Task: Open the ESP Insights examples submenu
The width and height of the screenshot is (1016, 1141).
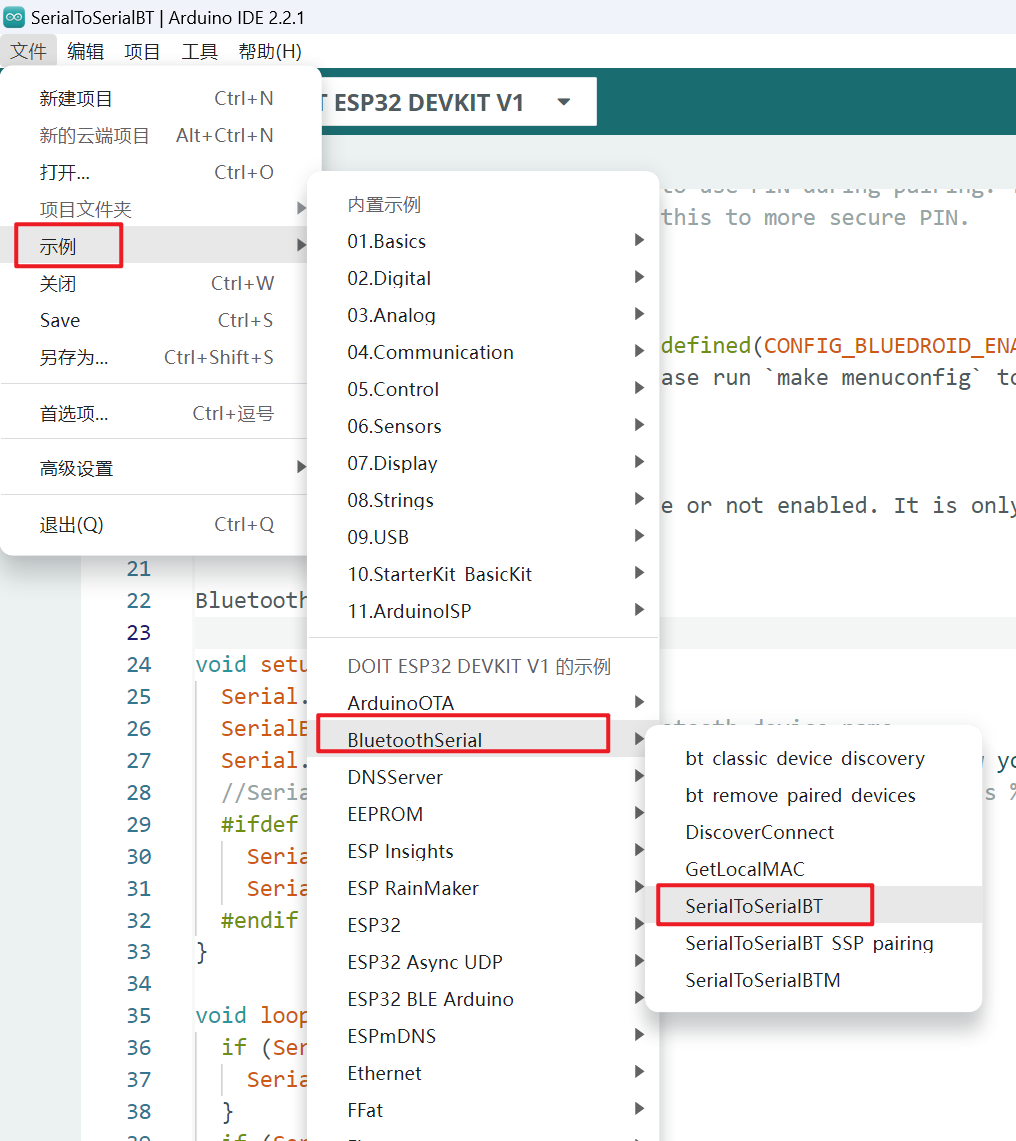Action: point(483,851)
